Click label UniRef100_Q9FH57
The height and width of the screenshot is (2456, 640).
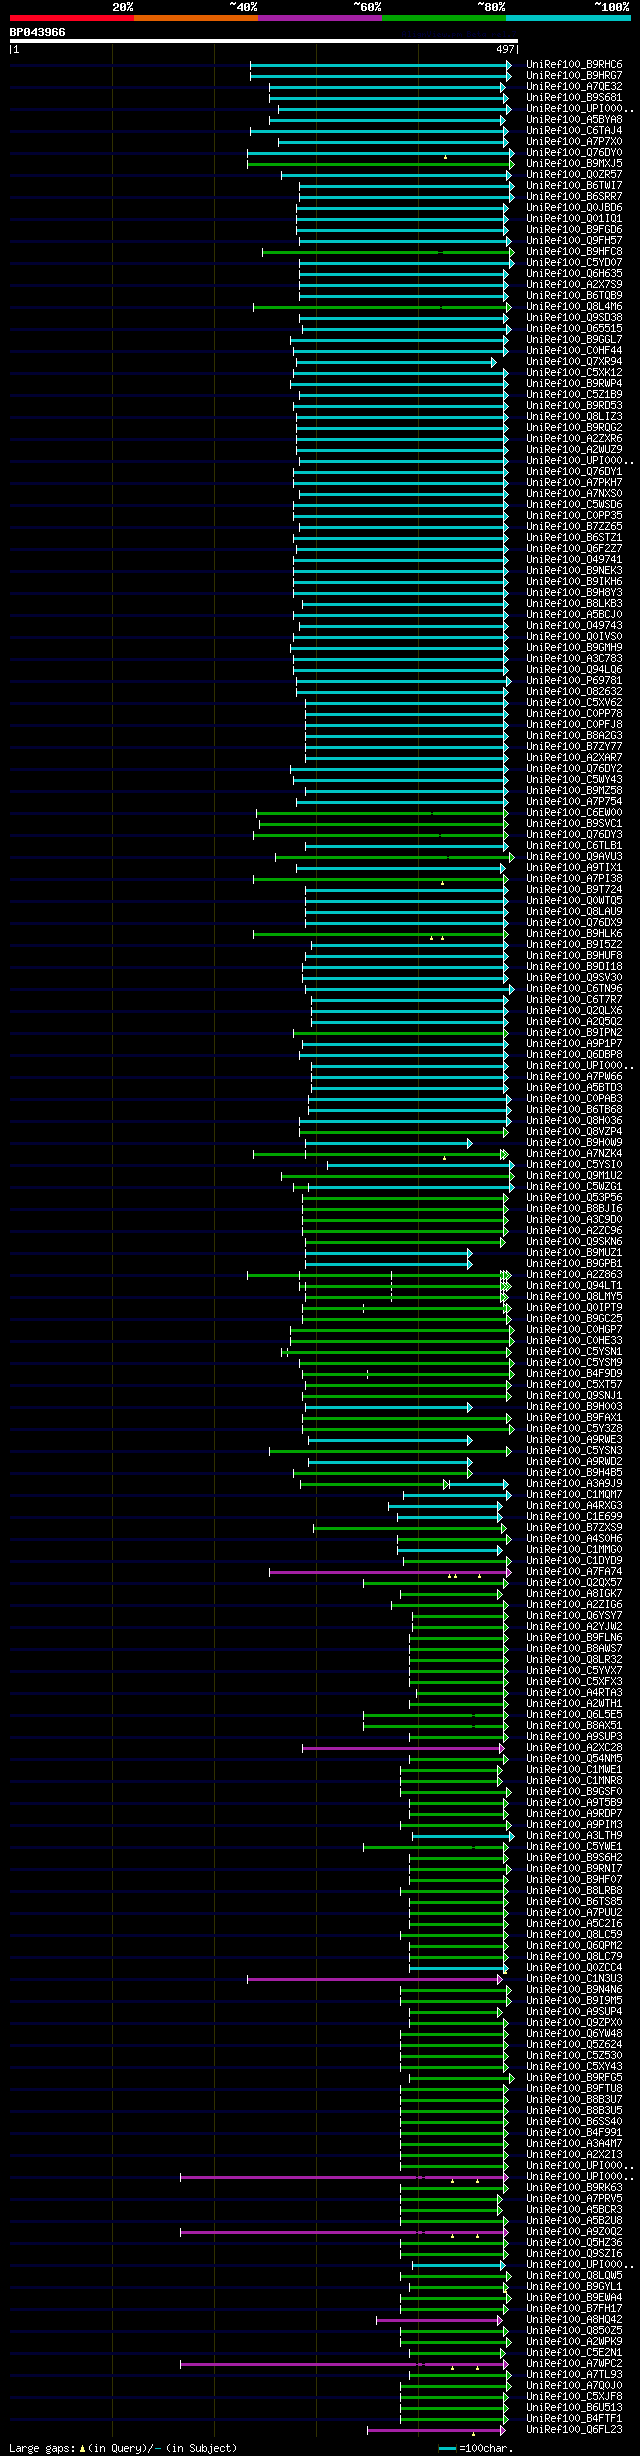coord(574,241)
